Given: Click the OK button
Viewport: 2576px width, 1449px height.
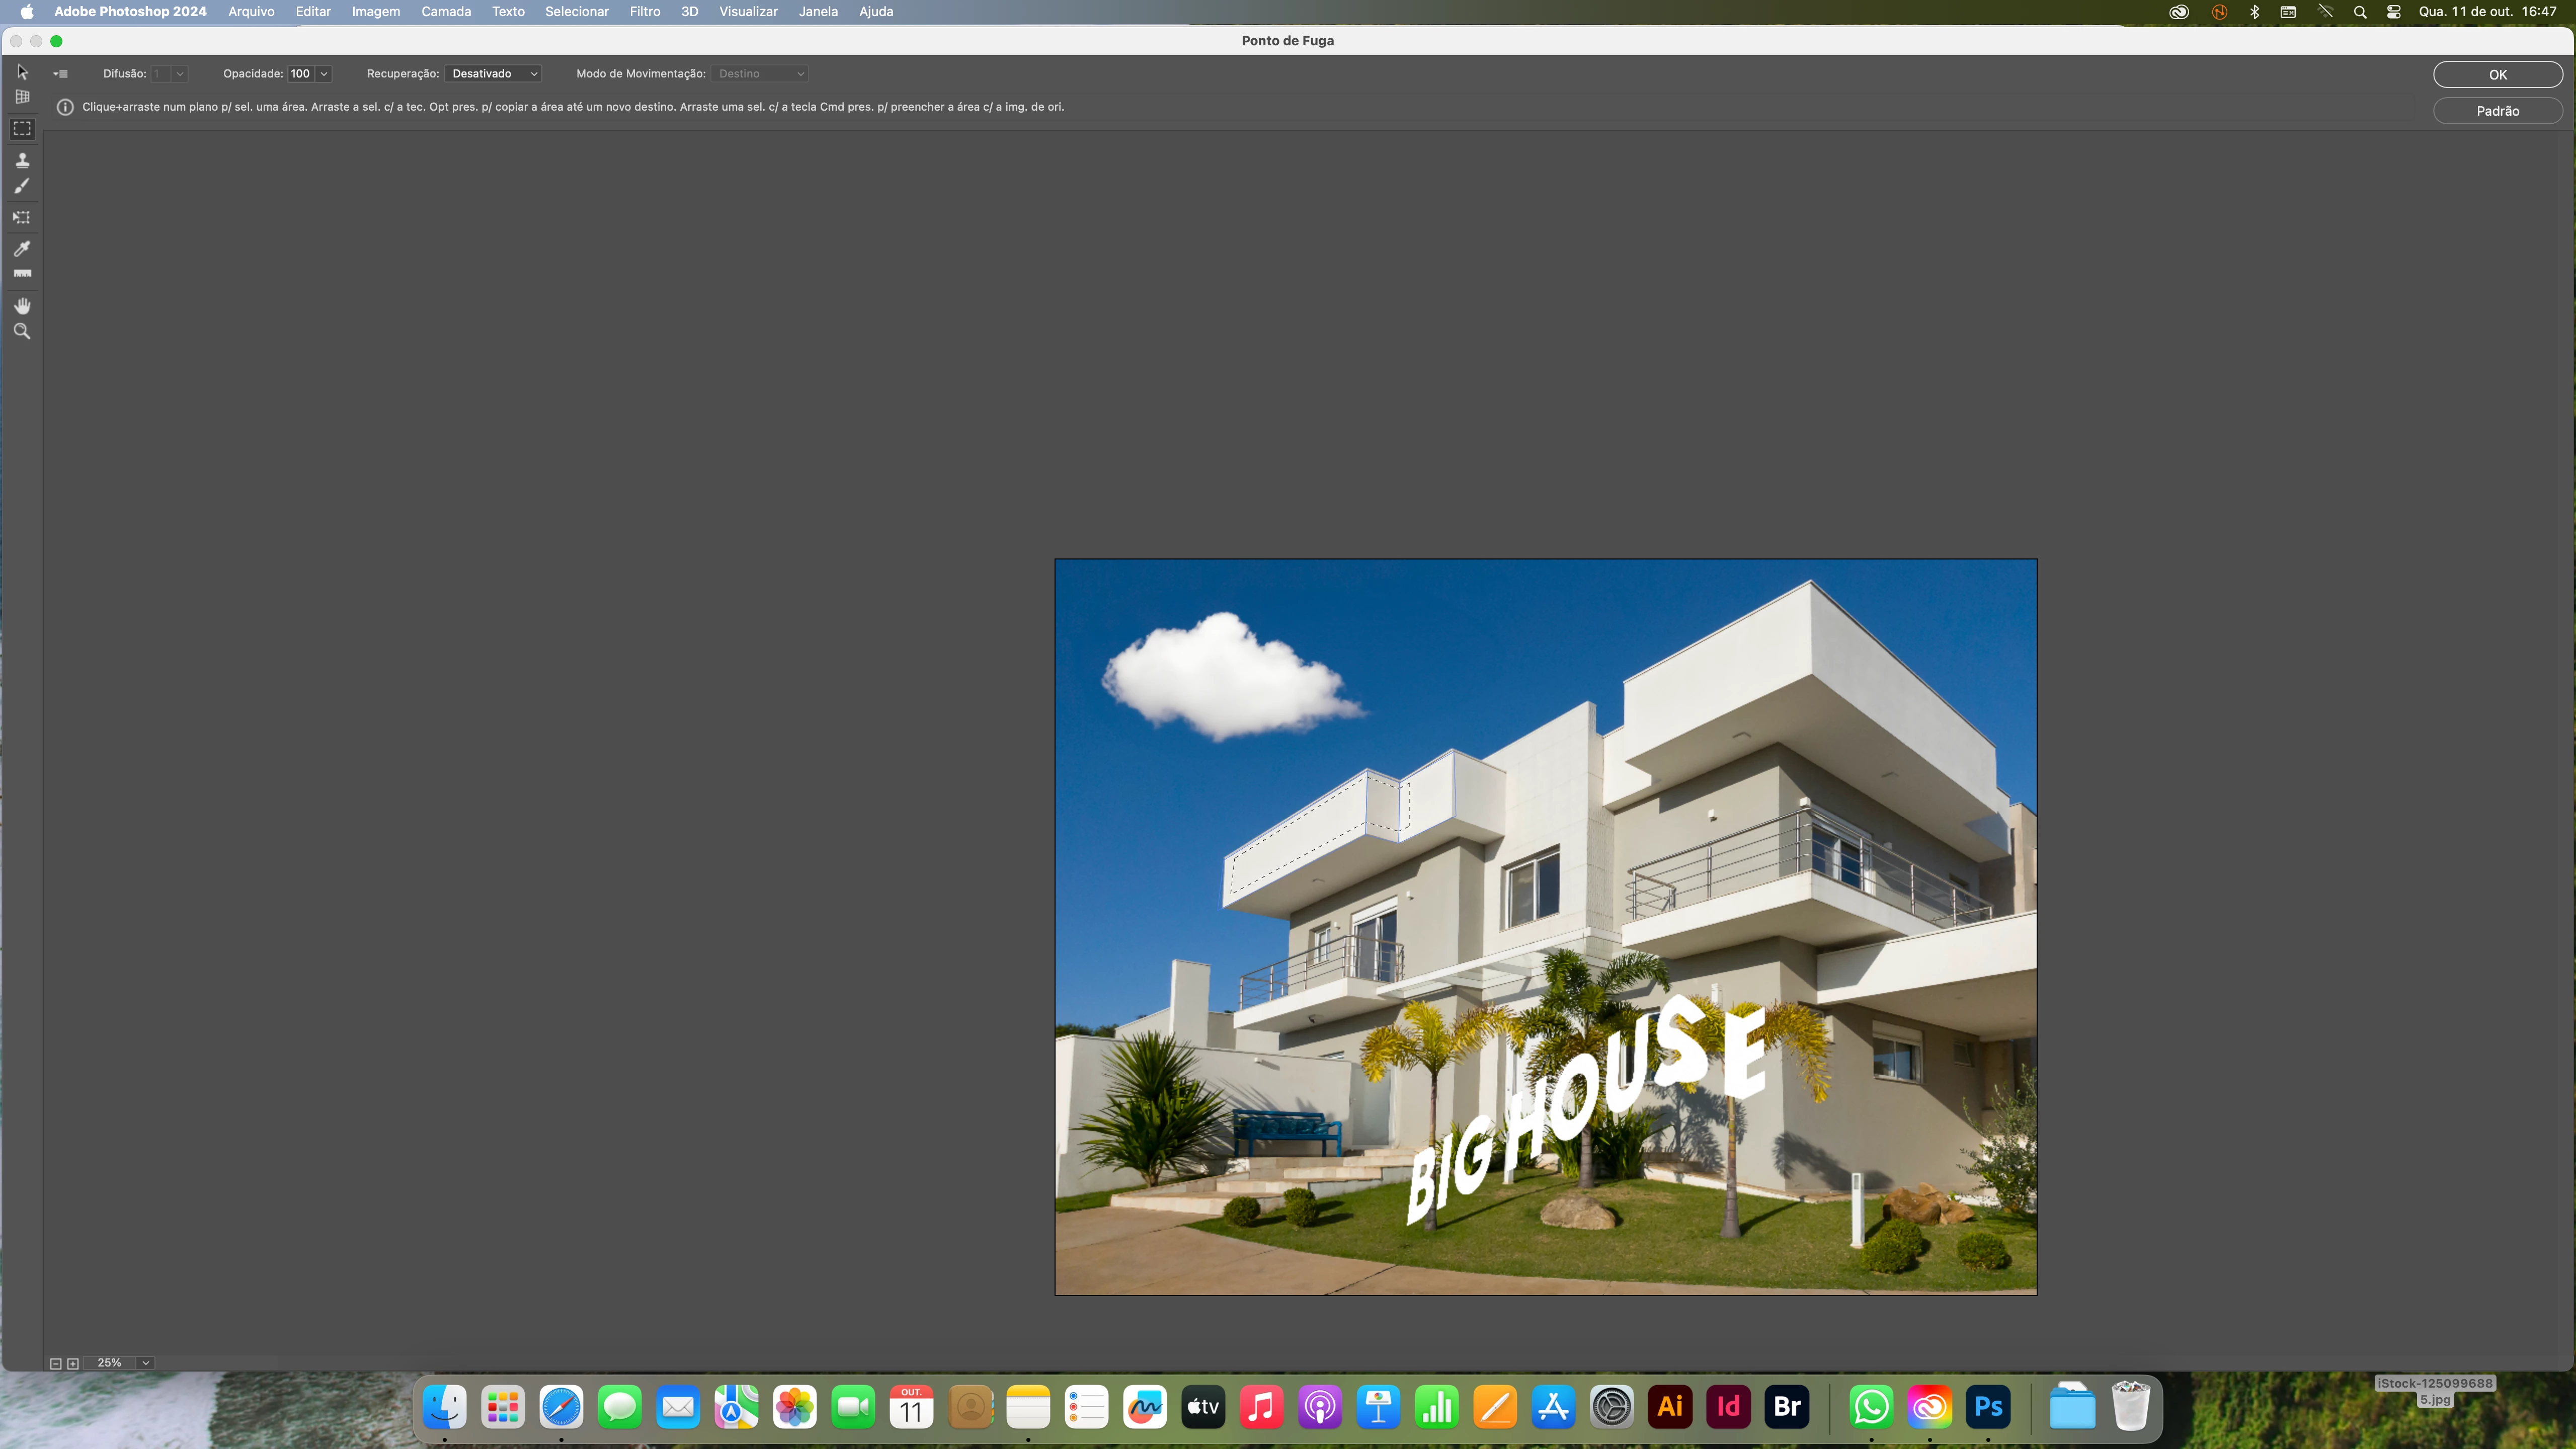Looking at the screenshot, I should point(2497,75).
